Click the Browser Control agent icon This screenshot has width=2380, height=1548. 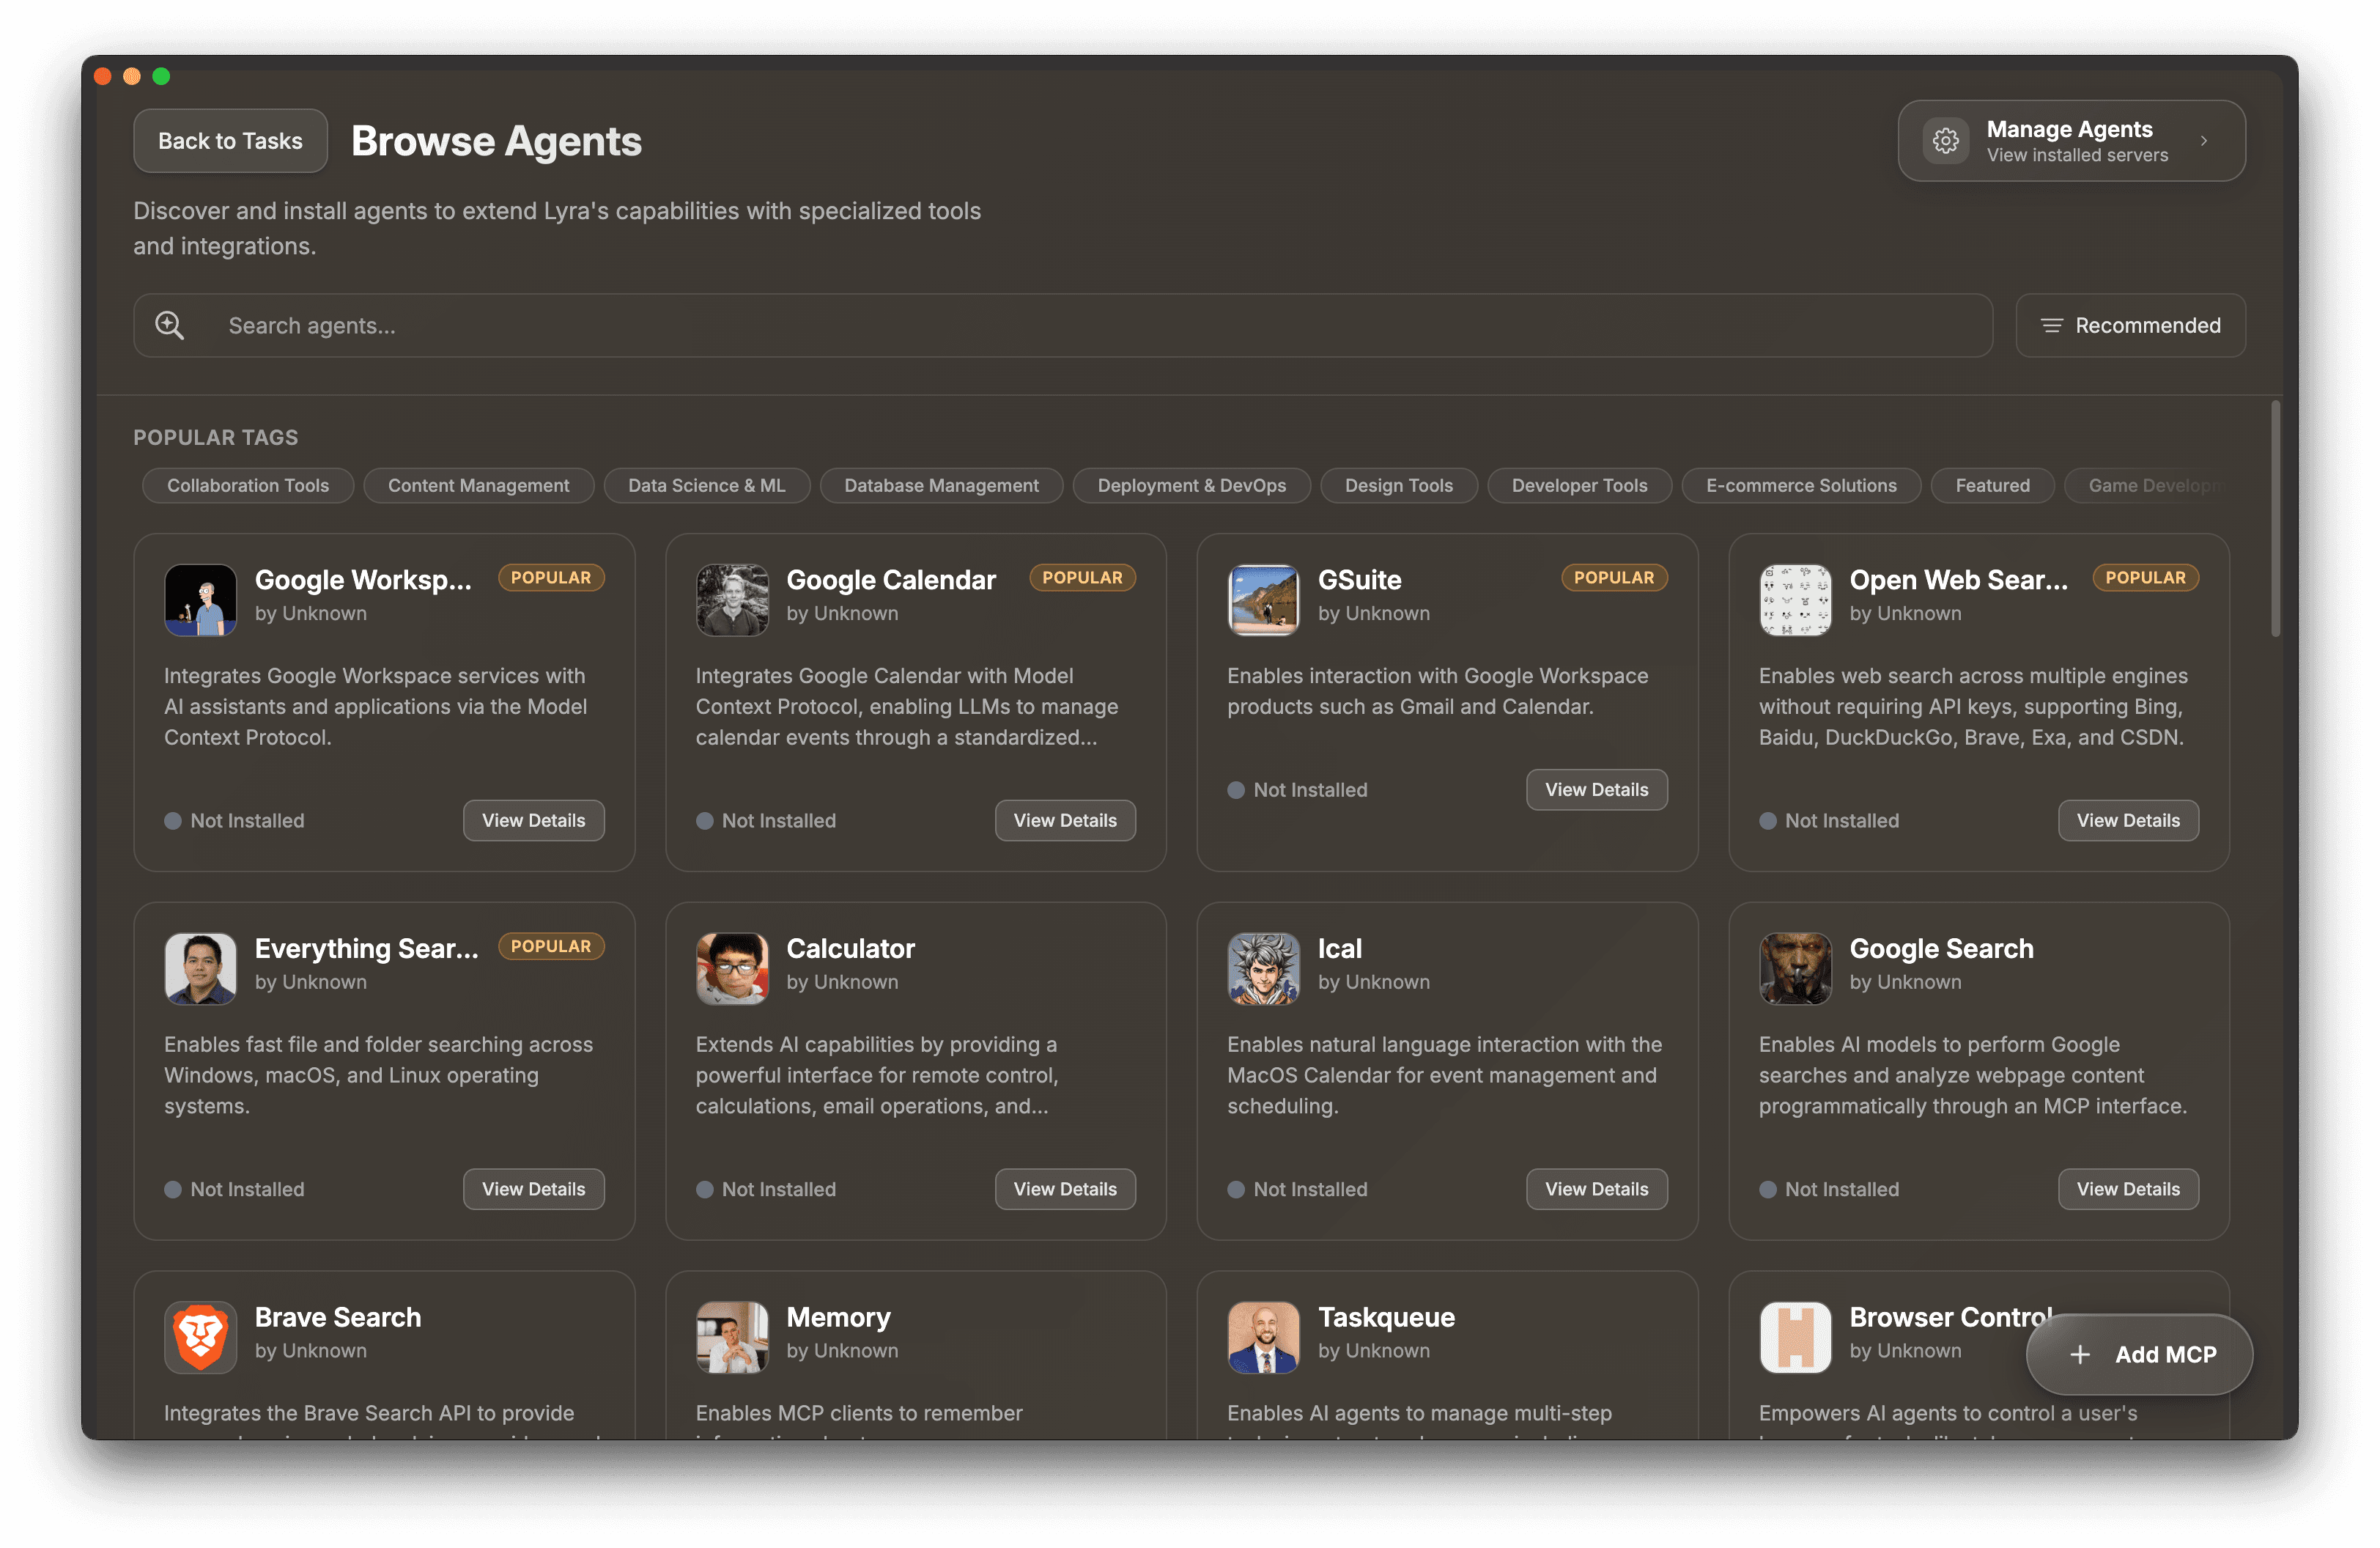click(1795, 1336)
